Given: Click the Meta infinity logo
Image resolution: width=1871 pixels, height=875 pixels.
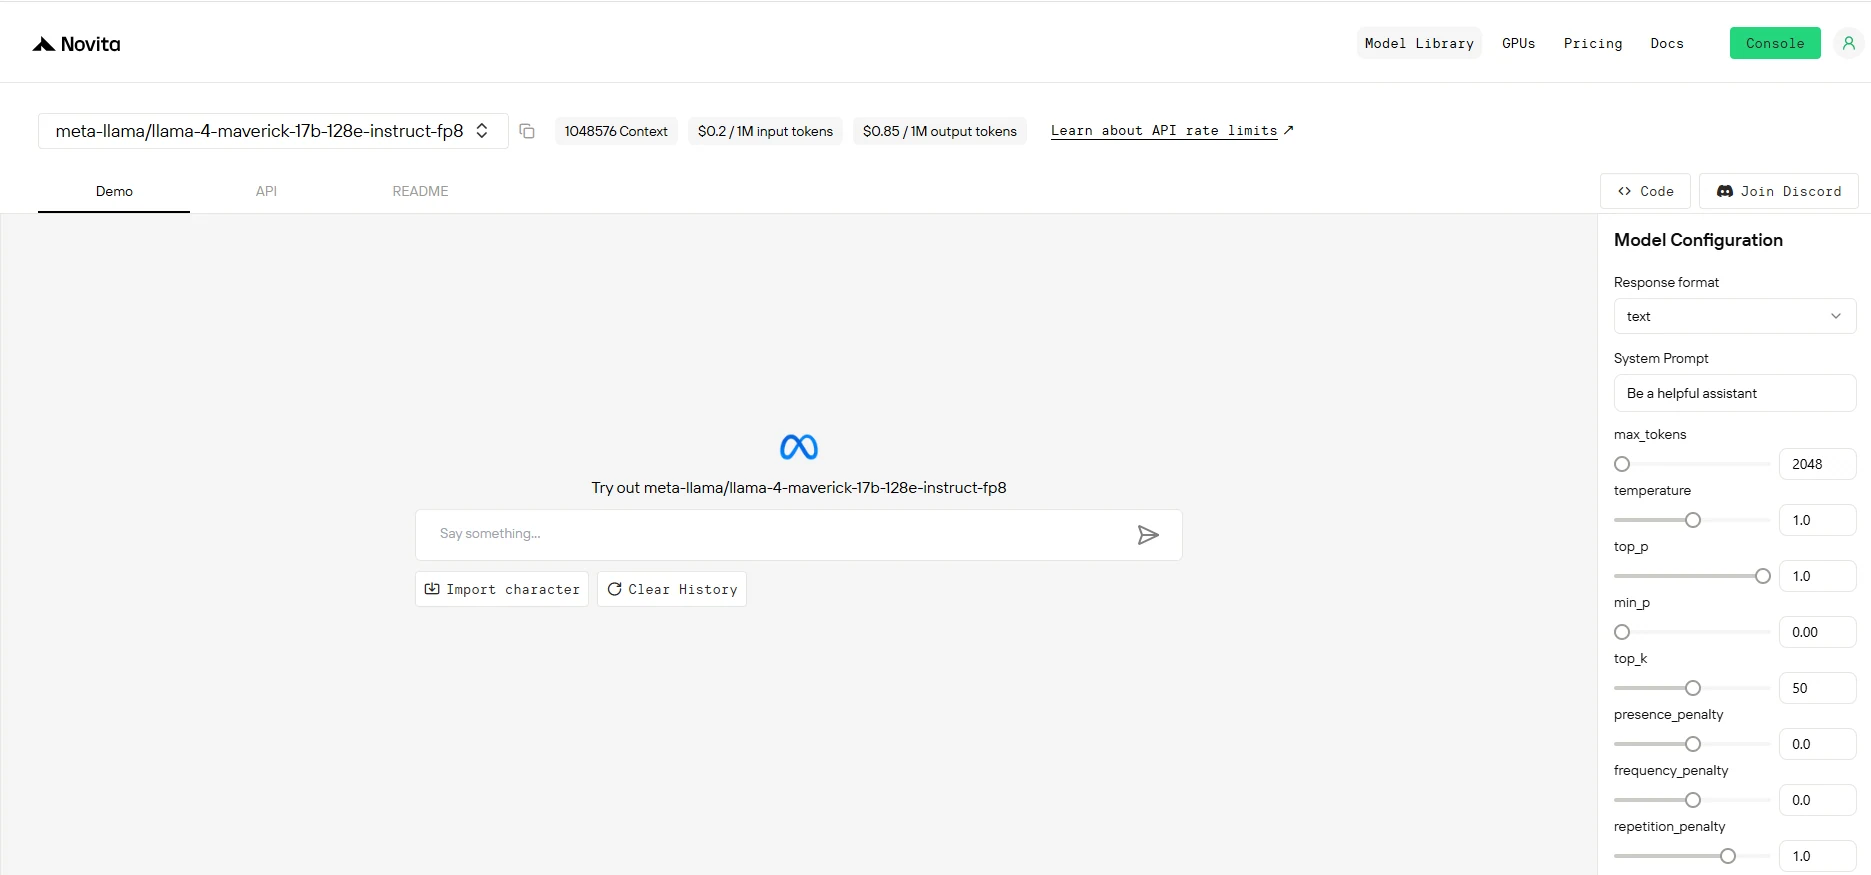Looking at the screenshot, I should tap(799, 447).
